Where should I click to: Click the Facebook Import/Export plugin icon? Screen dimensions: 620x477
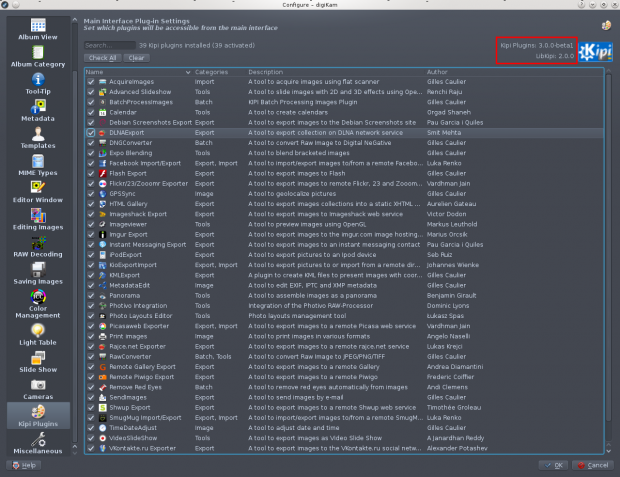pos(102,163)
